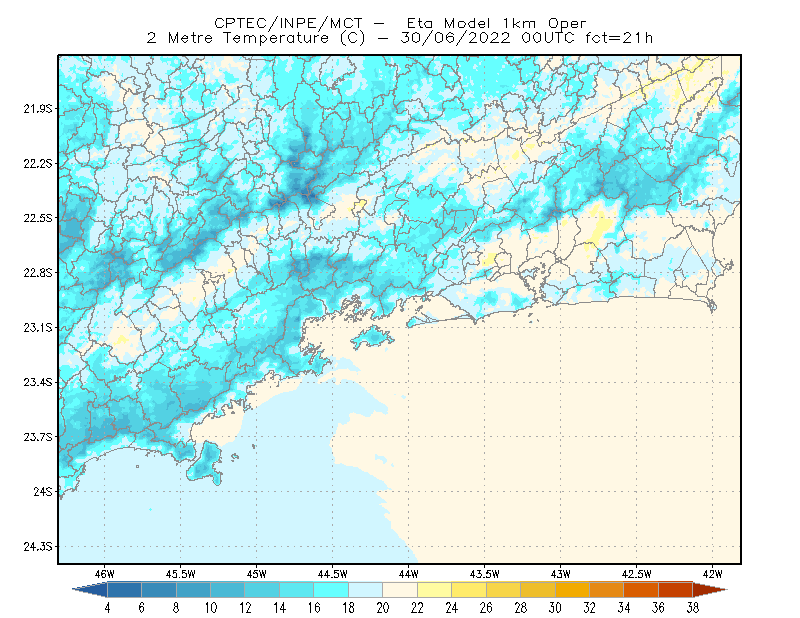
Task: Click the 28-30 amber legend swatch
Action: coord(538,590)
